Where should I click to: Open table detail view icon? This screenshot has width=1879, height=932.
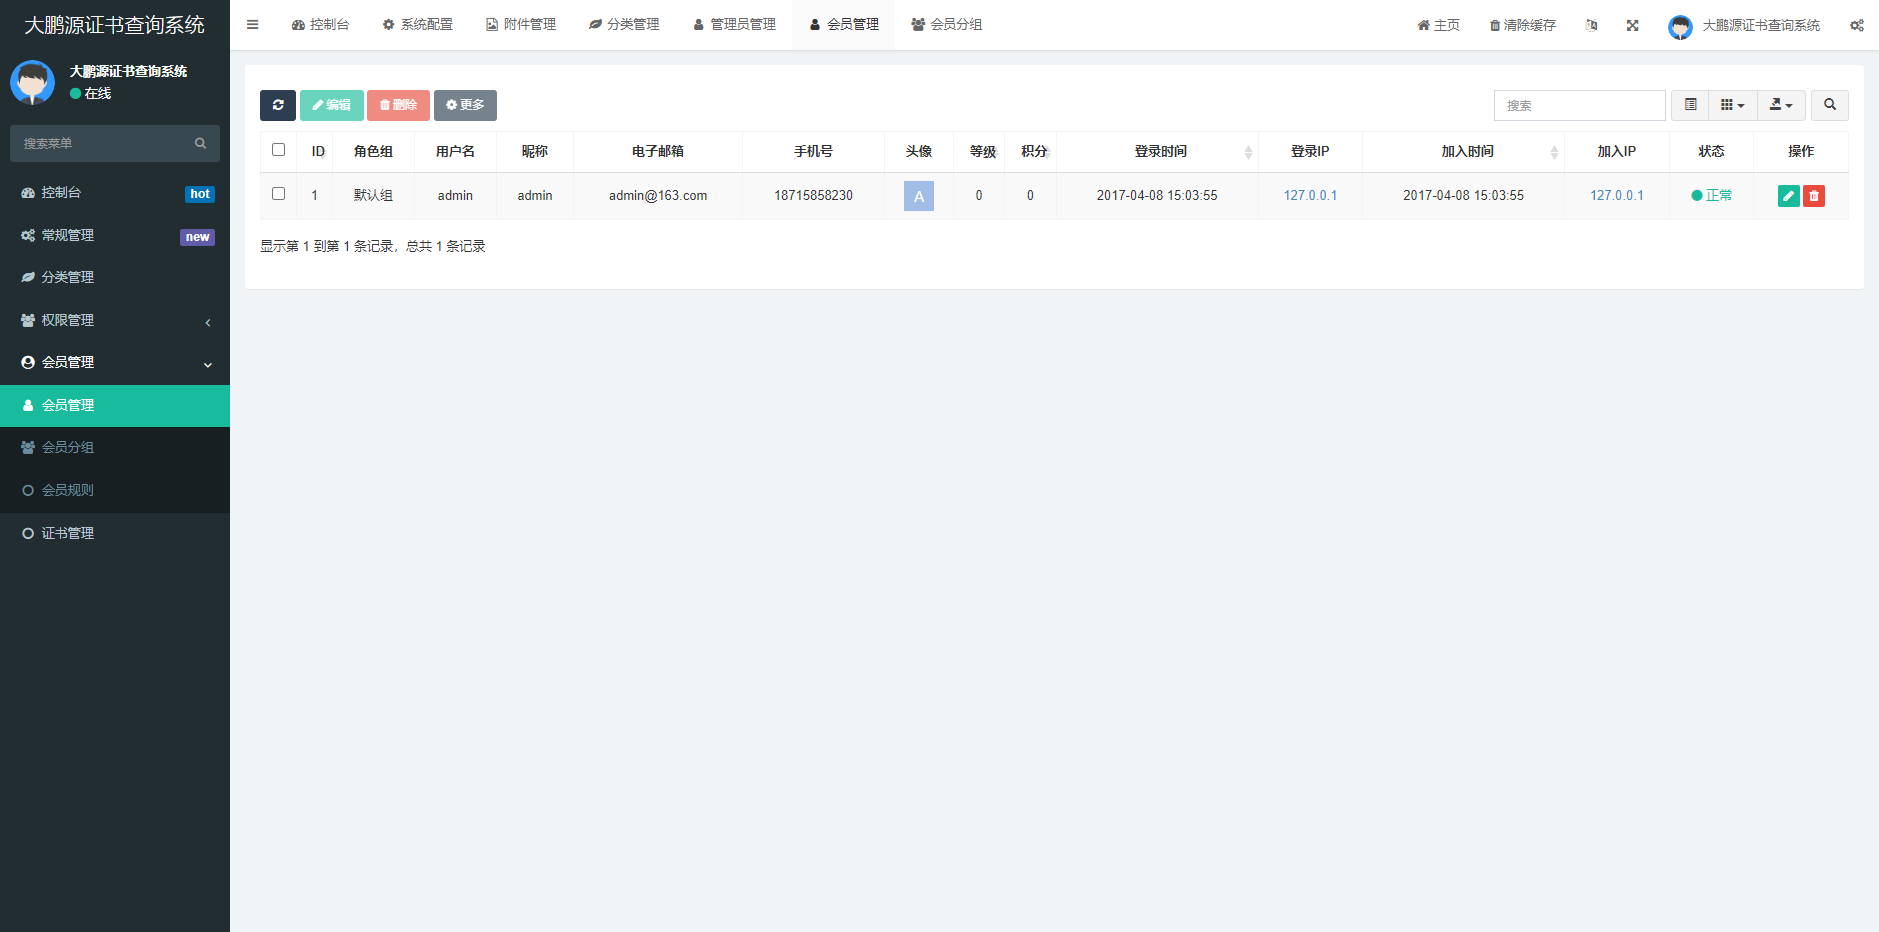[x=1690, y=105]
